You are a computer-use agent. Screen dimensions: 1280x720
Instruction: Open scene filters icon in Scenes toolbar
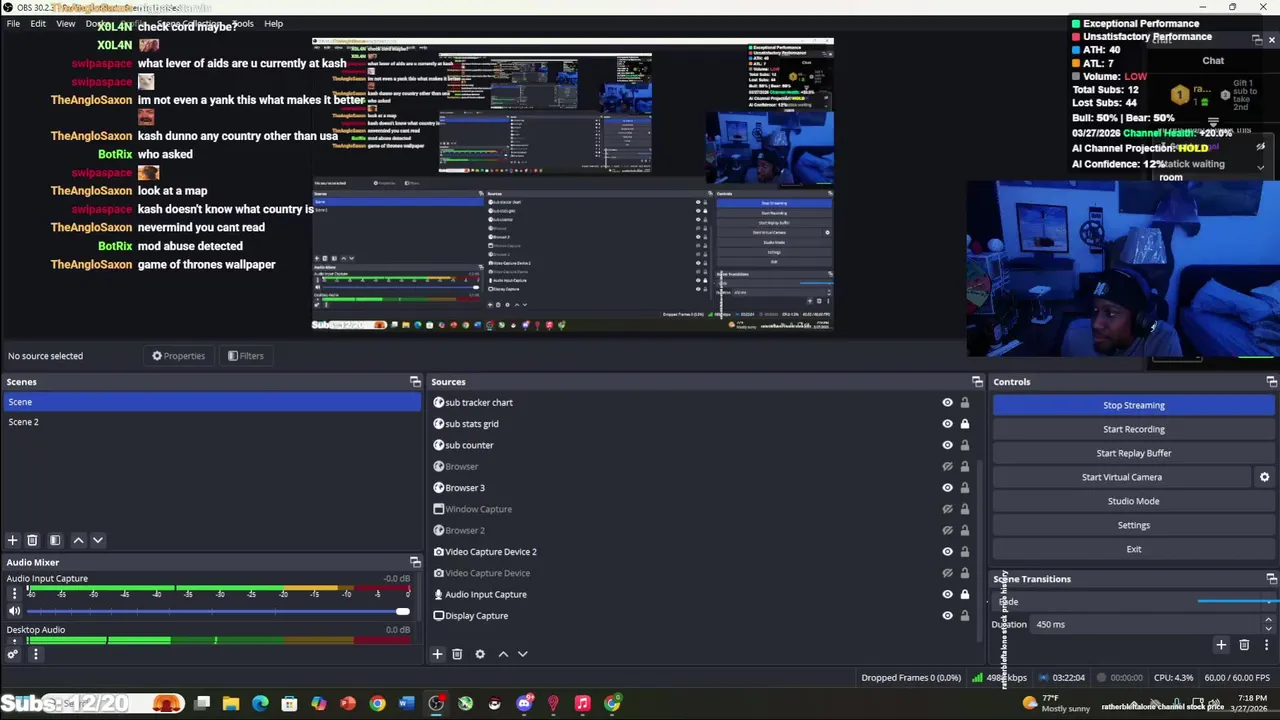[55, 540]
